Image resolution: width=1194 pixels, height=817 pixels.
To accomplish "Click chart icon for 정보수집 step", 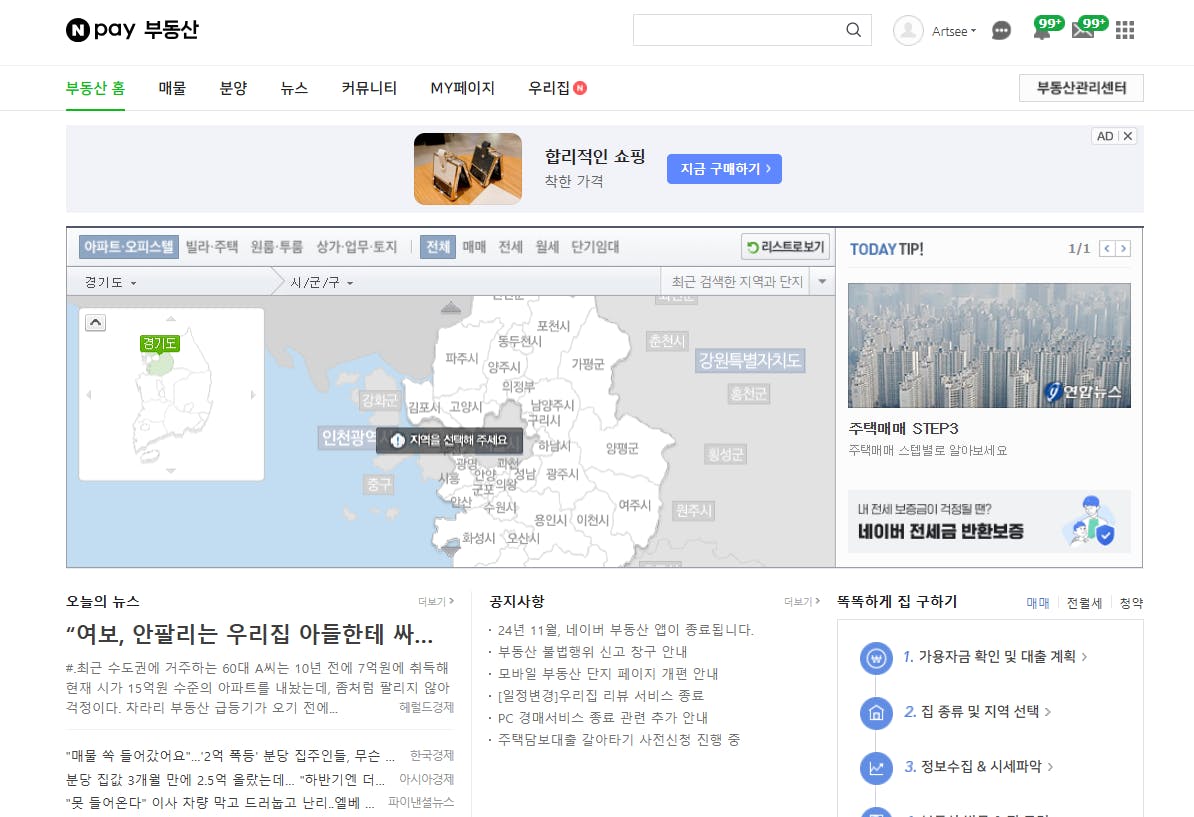I will coord(876,768).
